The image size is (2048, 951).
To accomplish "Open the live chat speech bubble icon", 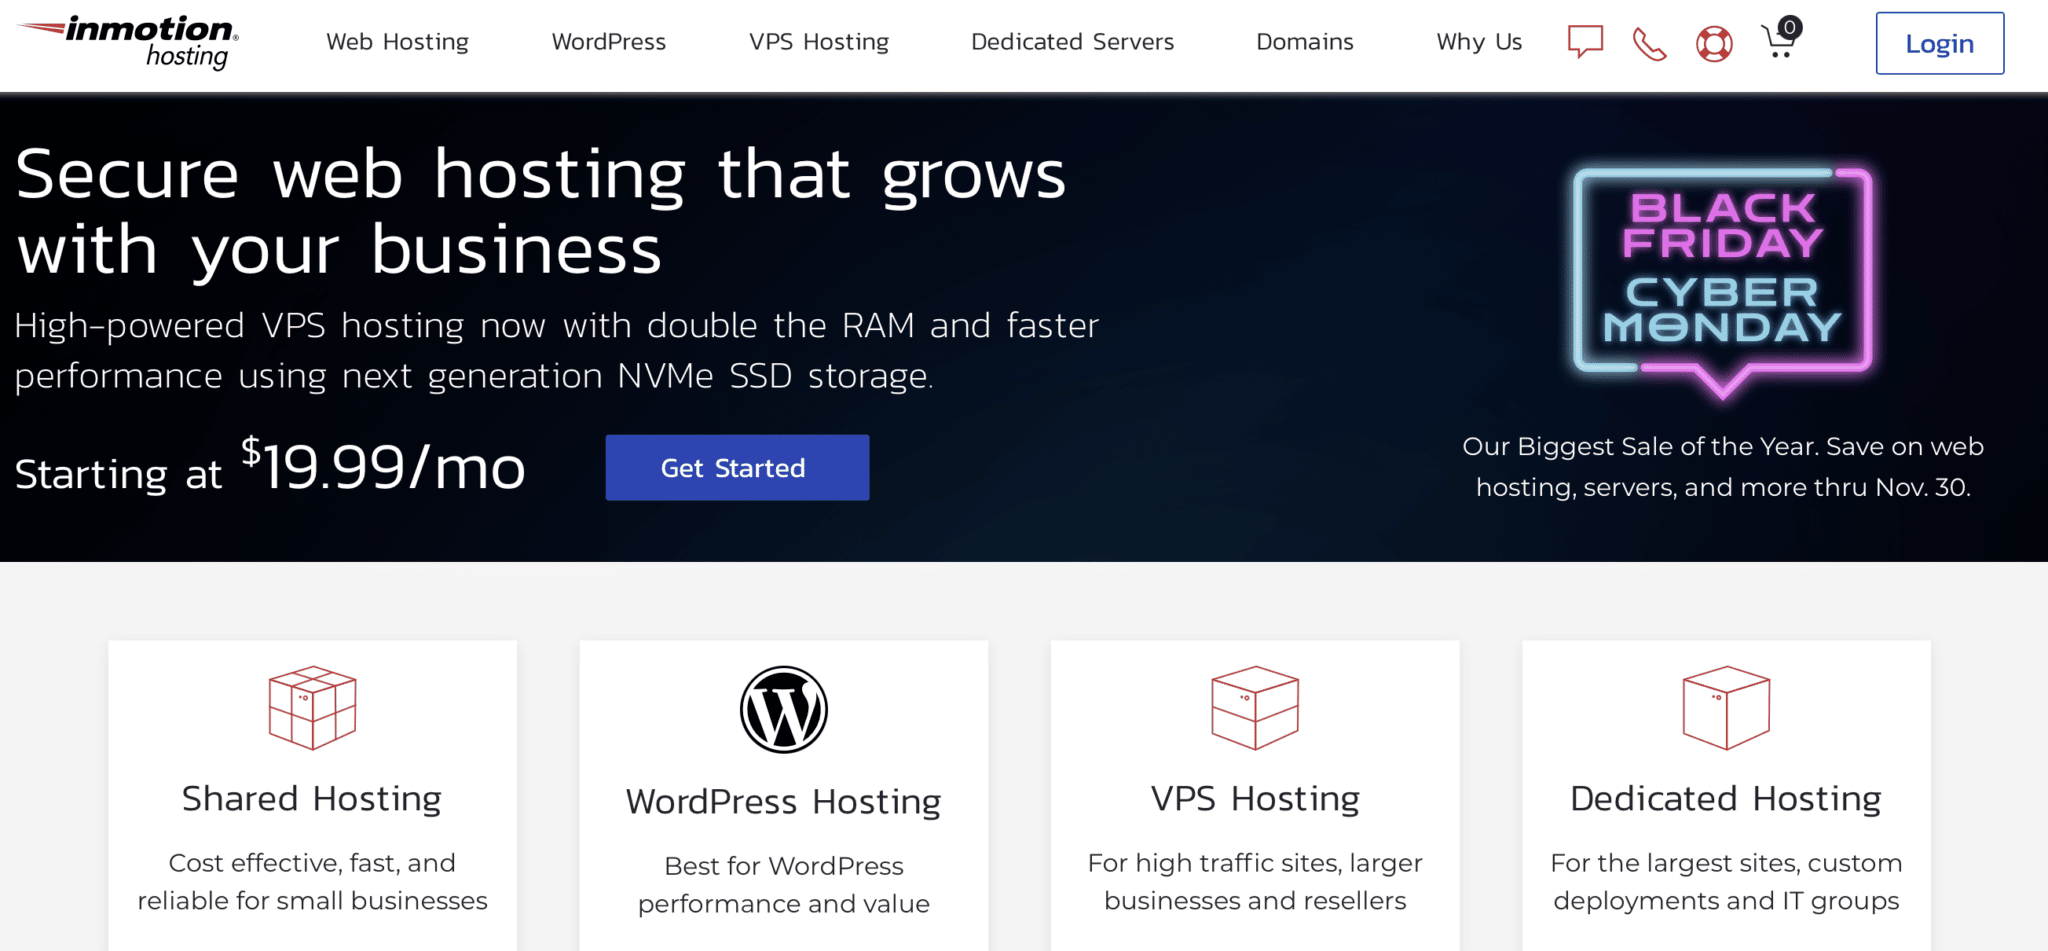I will click(x=1585, y=42).
